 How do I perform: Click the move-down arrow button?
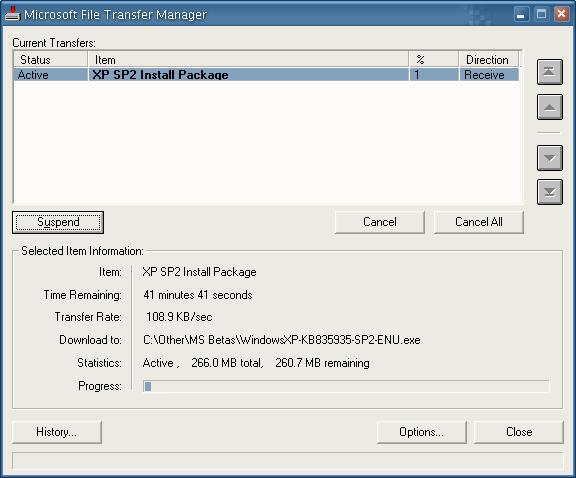[x=550, y=158]
